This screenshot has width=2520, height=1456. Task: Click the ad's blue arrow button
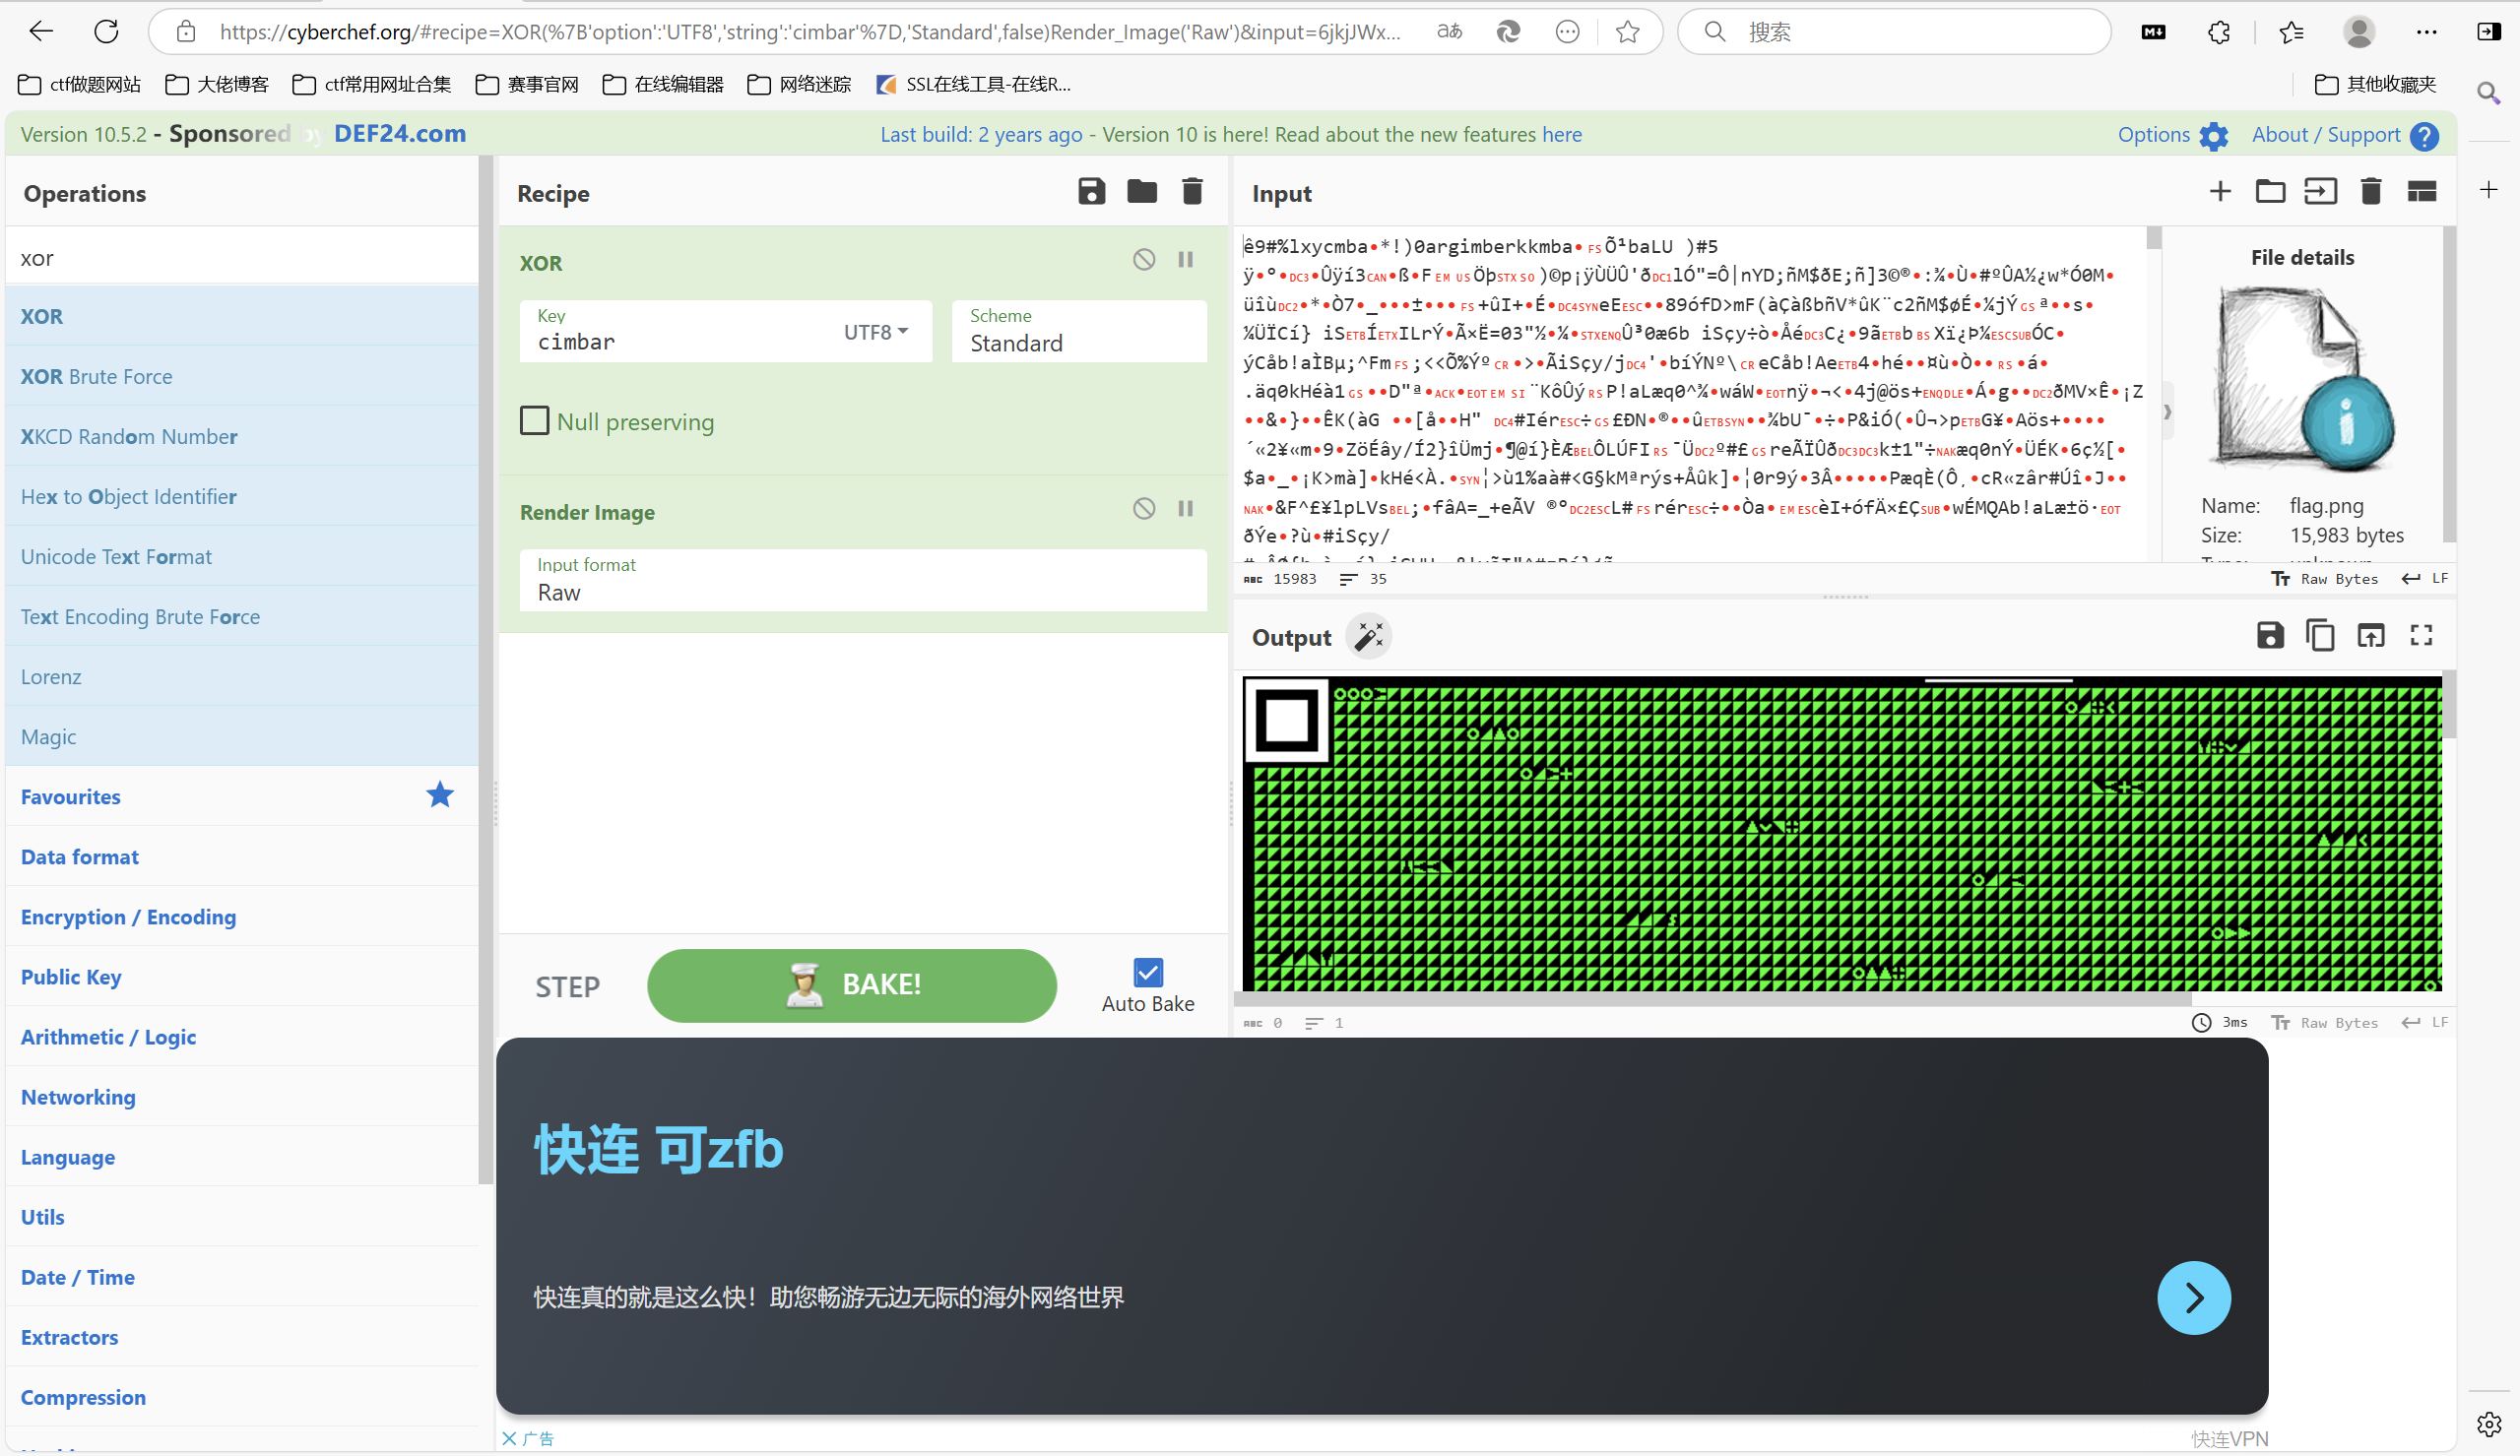pyautogui.click(x=2193, y=1297)
